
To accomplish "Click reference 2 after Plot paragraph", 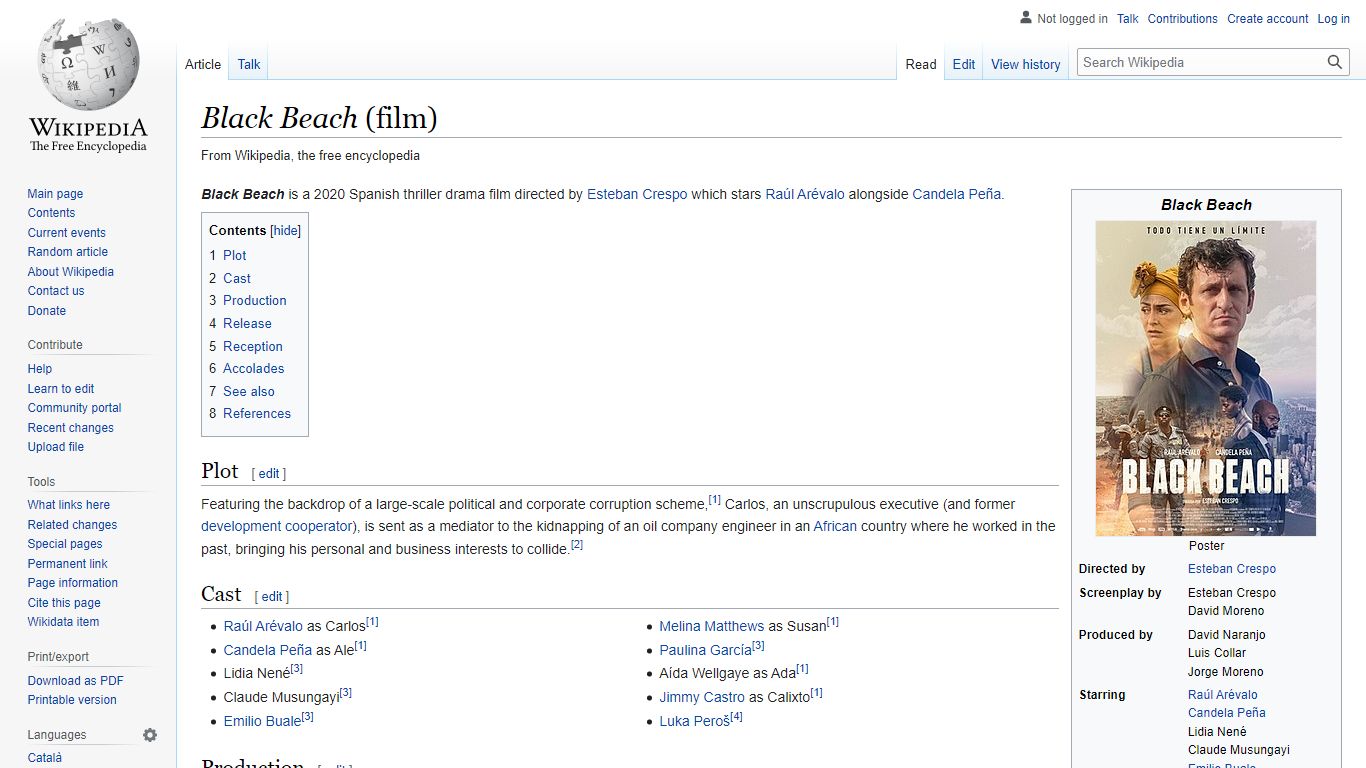I will (577, 545).
